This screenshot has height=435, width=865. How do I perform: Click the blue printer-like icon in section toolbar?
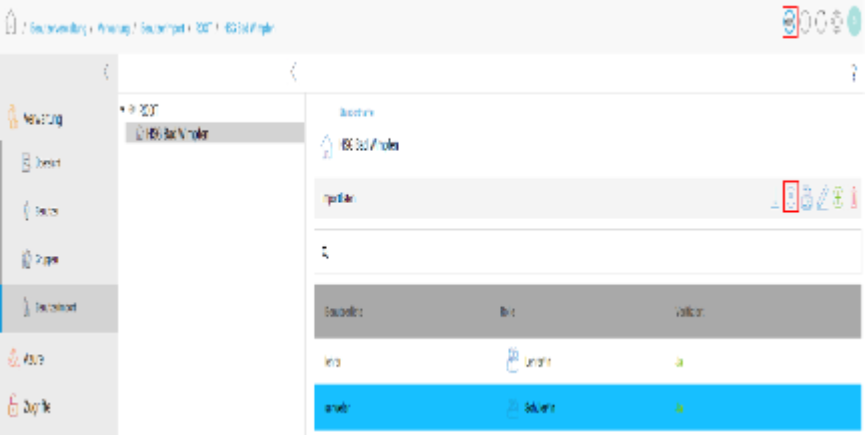pos(806,198)
